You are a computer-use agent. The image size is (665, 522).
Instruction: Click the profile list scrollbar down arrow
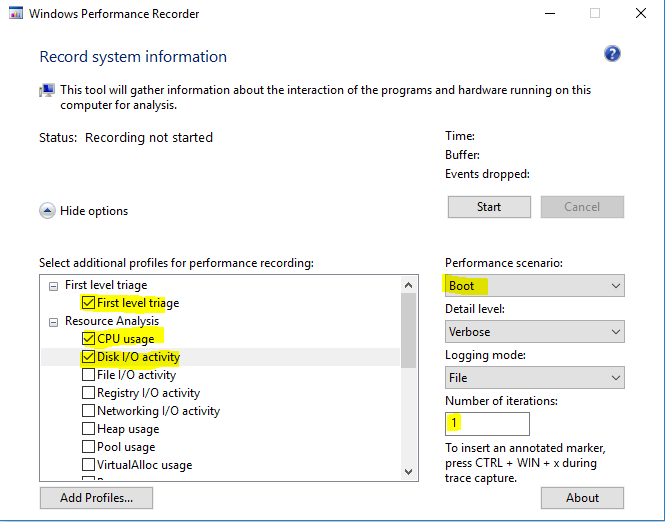[x=408, y=471]
